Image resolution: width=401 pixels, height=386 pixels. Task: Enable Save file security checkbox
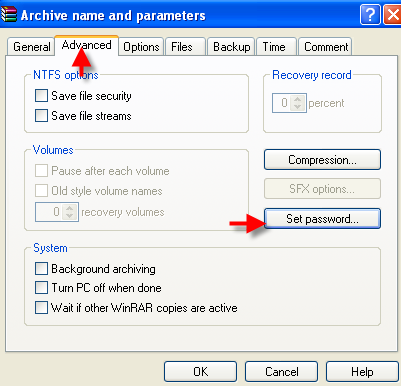(41, 96)
